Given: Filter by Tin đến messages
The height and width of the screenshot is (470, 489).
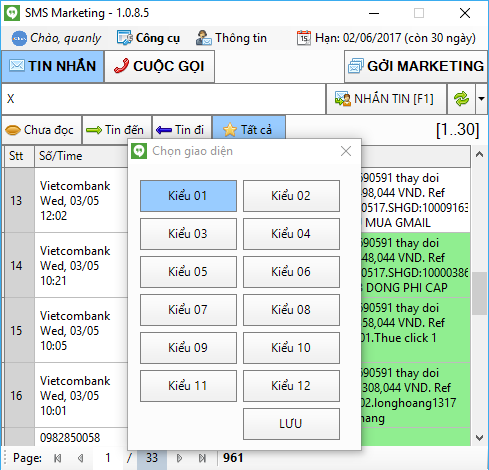Looking at the screenshot, I should 117,130.
